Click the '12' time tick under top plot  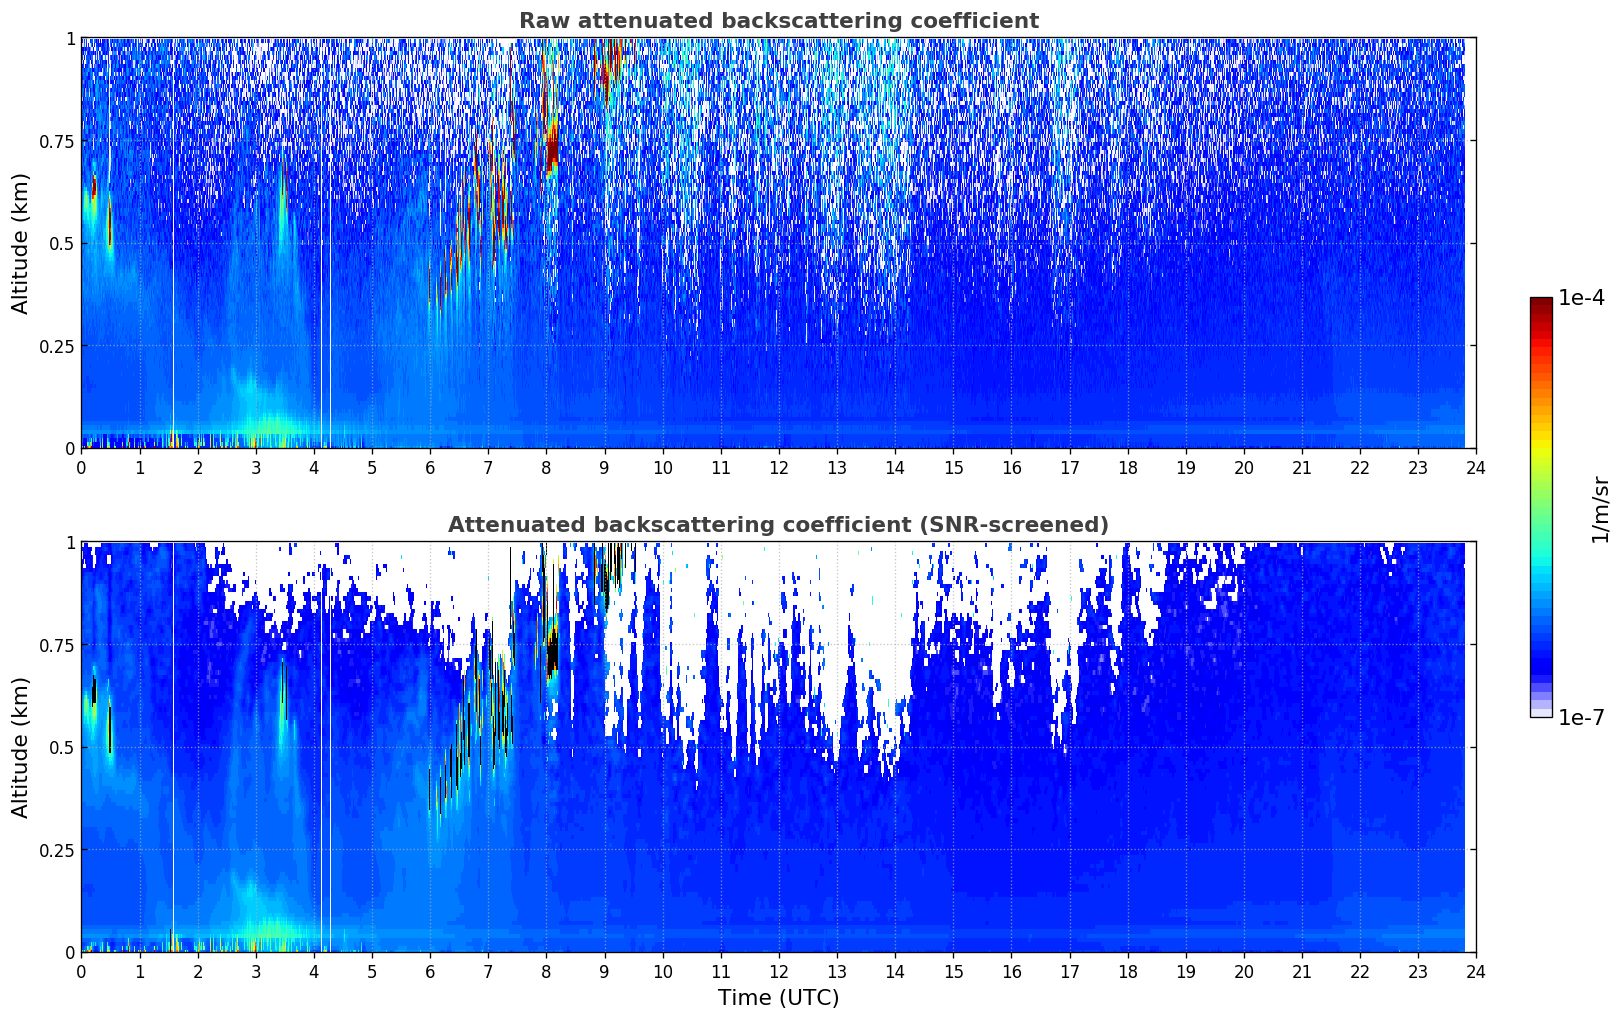pyautogui.click(x=779, y=468)
